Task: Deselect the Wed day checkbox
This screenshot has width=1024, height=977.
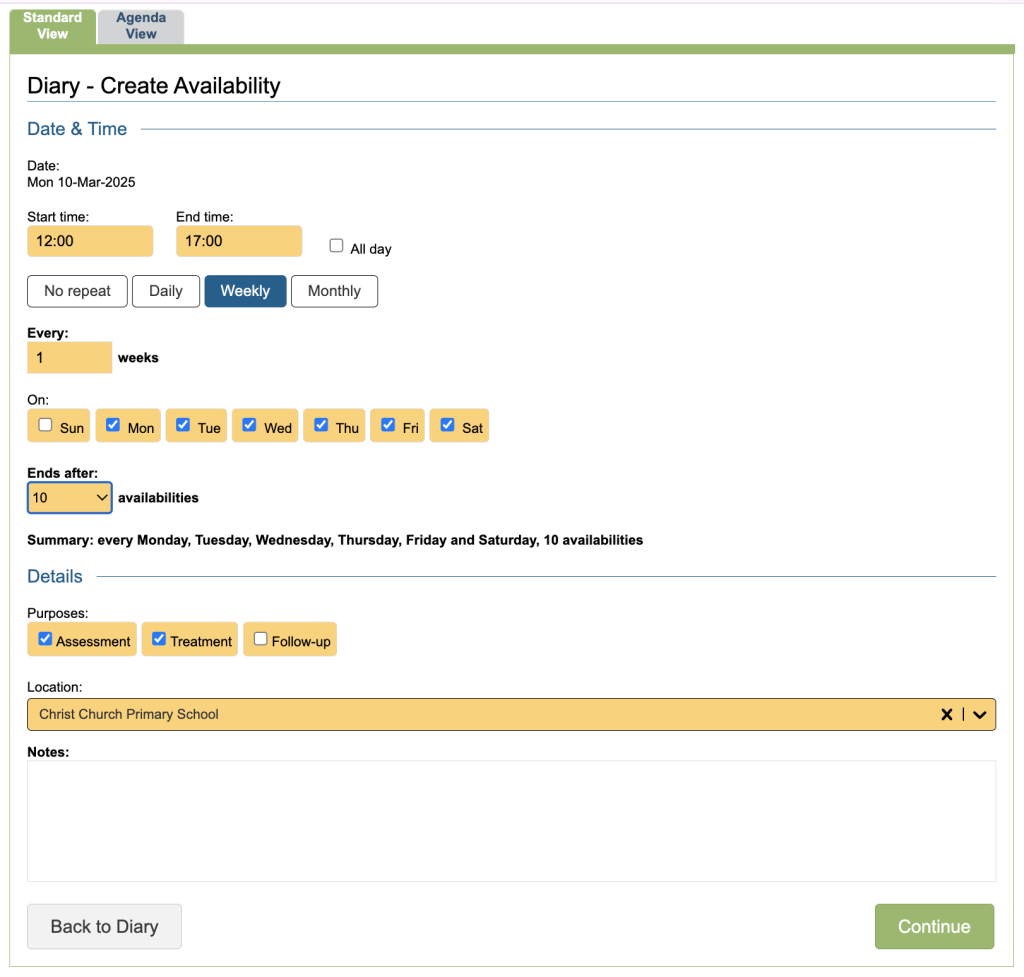Action: (249, 425)
